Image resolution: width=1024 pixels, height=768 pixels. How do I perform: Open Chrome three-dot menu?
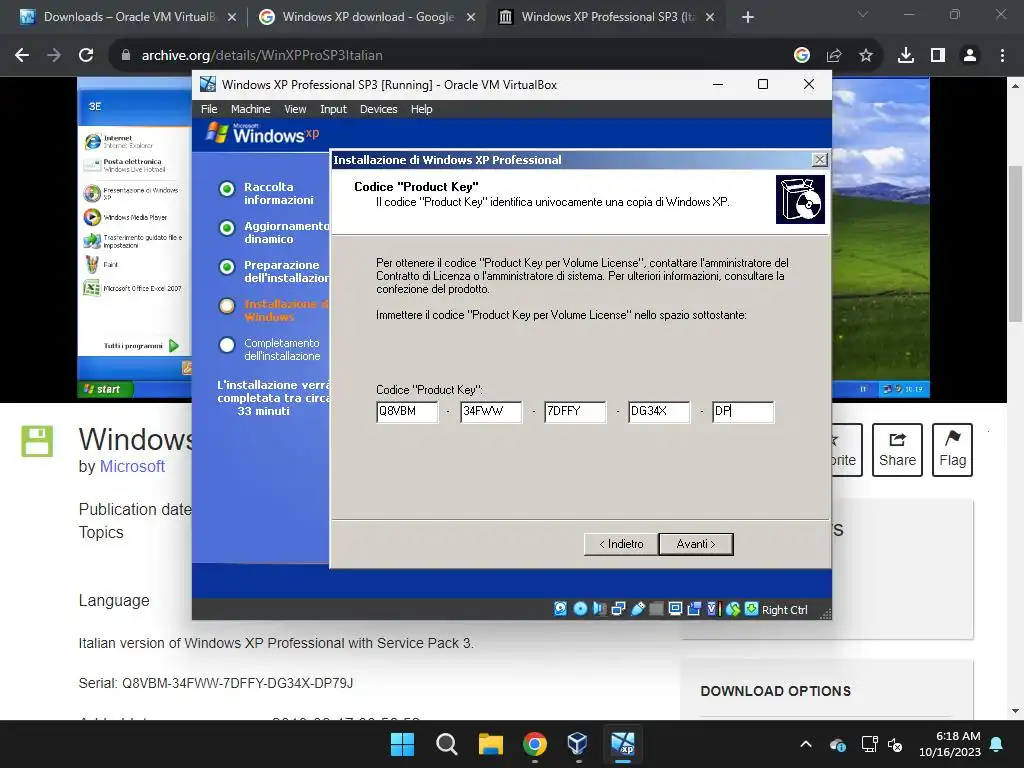(x=1002, y=55)
